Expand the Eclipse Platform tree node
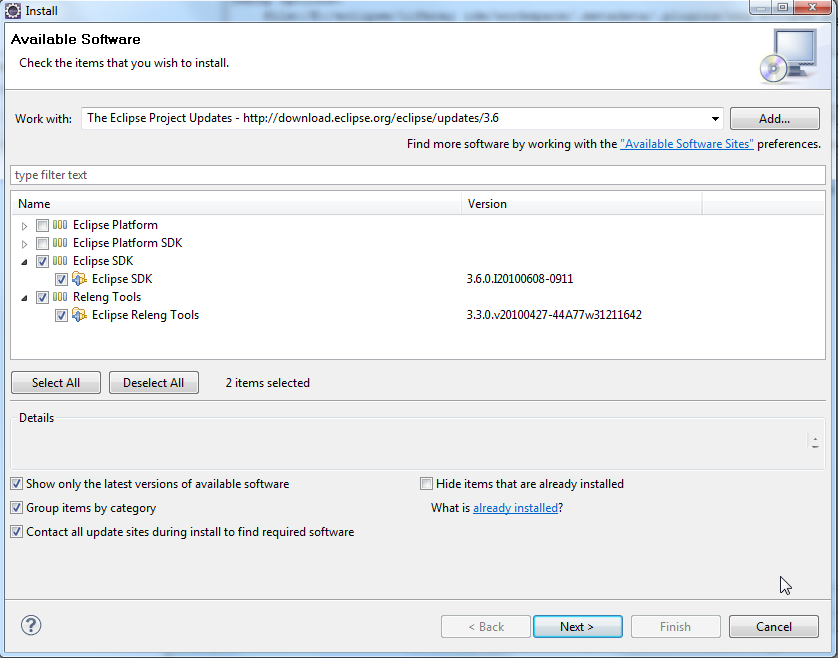 (x=25, y=226)
